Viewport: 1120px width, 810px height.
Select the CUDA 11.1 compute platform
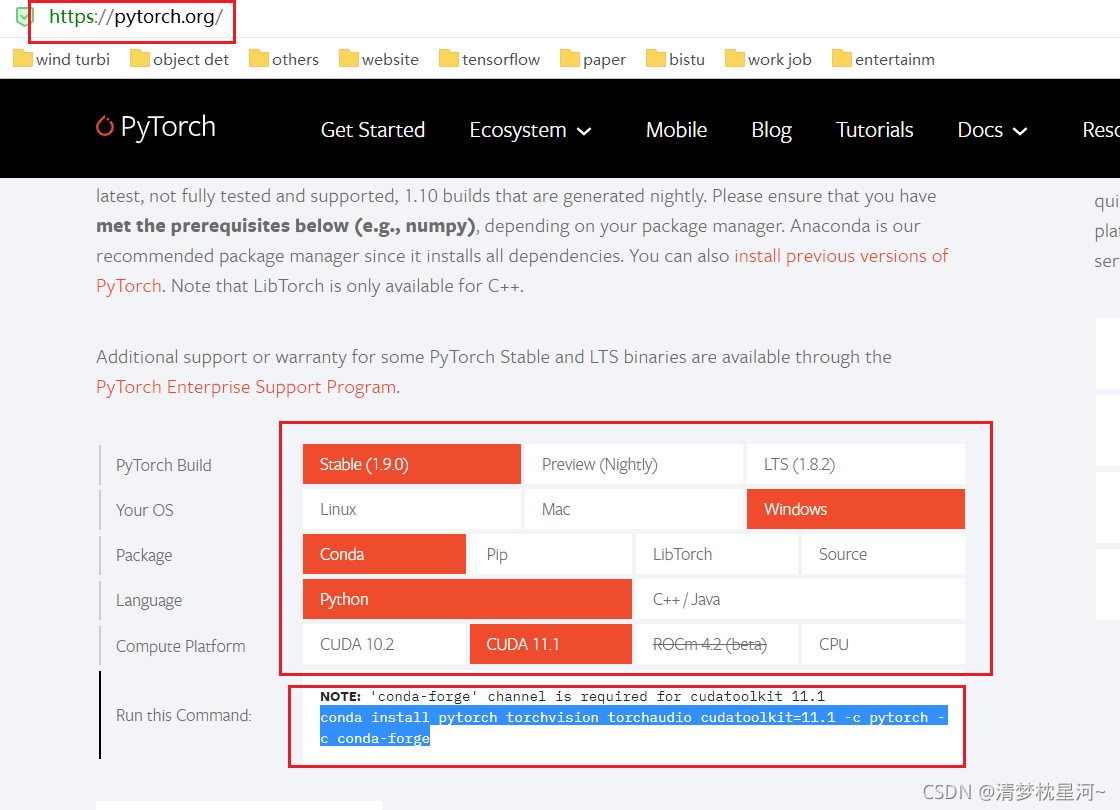pyautogui.click(x=551, y=644)
